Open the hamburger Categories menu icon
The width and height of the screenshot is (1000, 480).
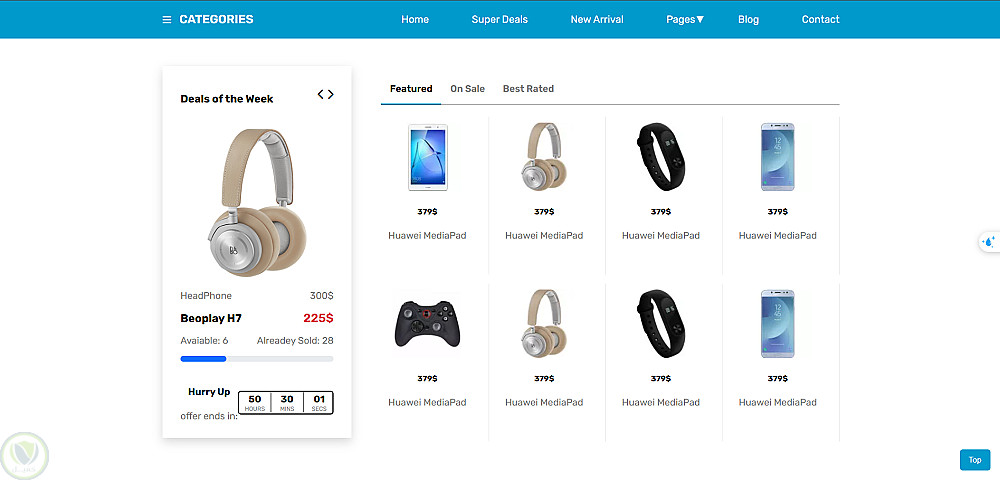(x=167, y=20)
